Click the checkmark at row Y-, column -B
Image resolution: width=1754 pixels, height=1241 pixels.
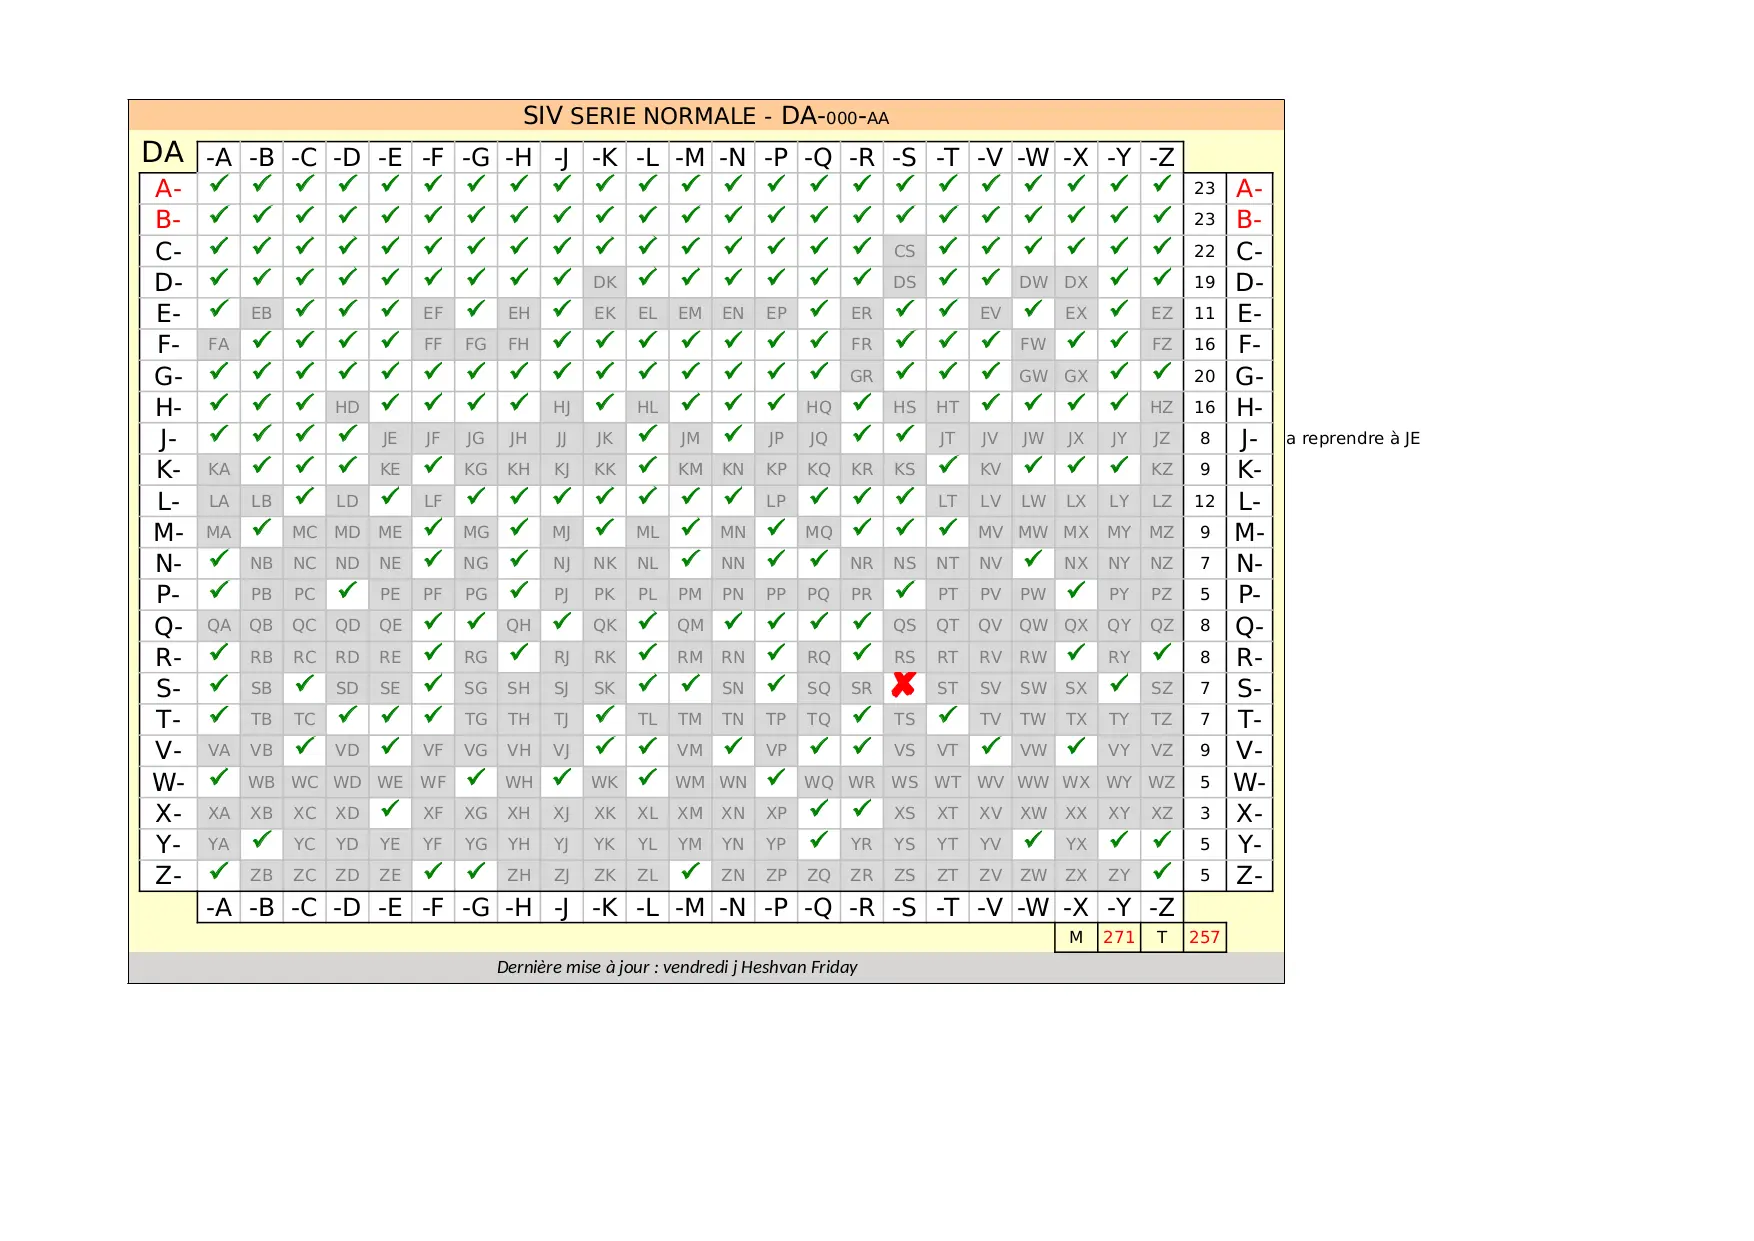click(261, 842)
